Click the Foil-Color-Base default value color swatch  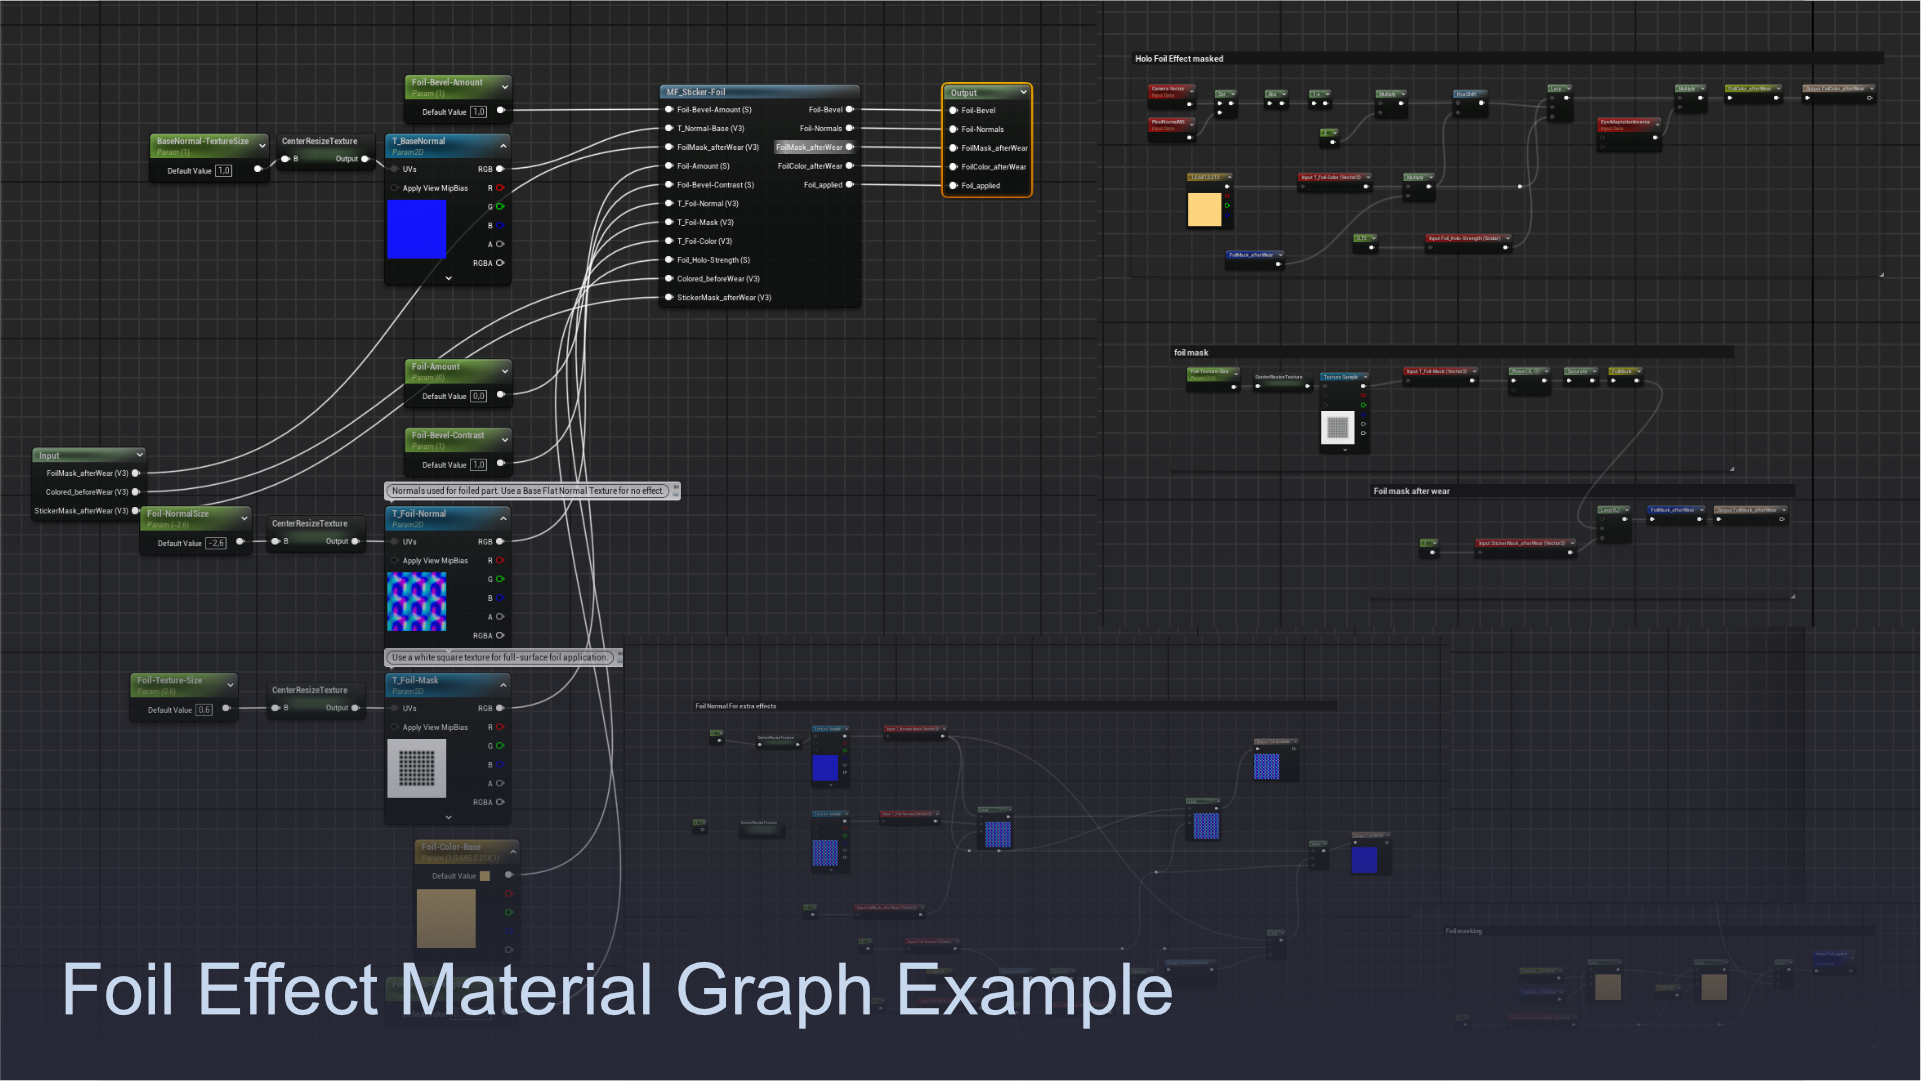click(x=485, y=876)
